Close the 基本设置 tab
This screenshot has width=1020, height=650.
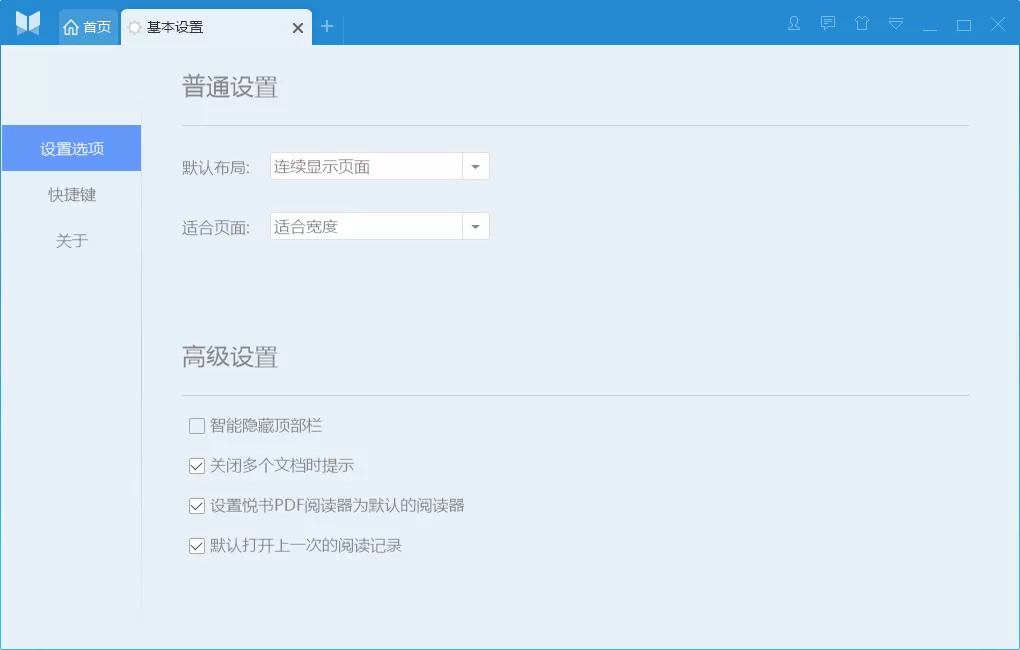click(298, 28)
